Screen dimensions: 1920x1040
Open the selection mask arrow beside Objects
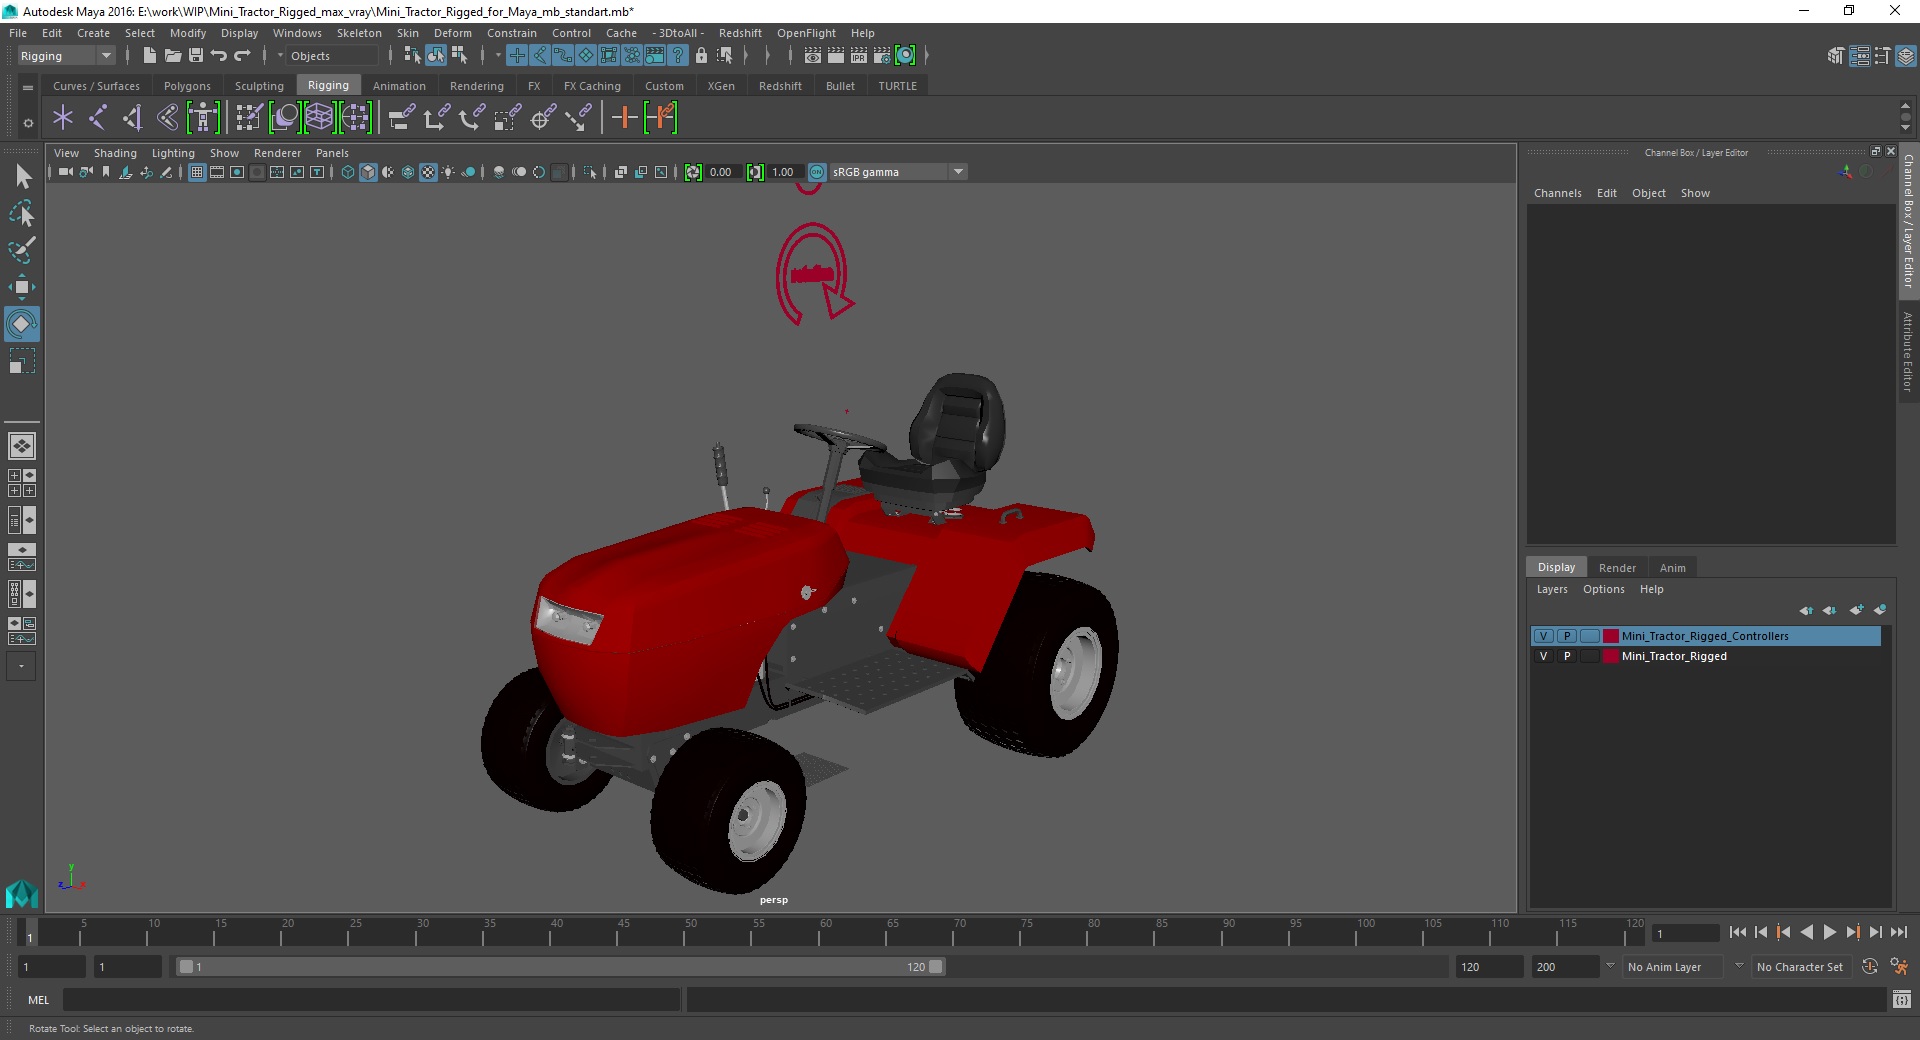[x=280, y=56]
